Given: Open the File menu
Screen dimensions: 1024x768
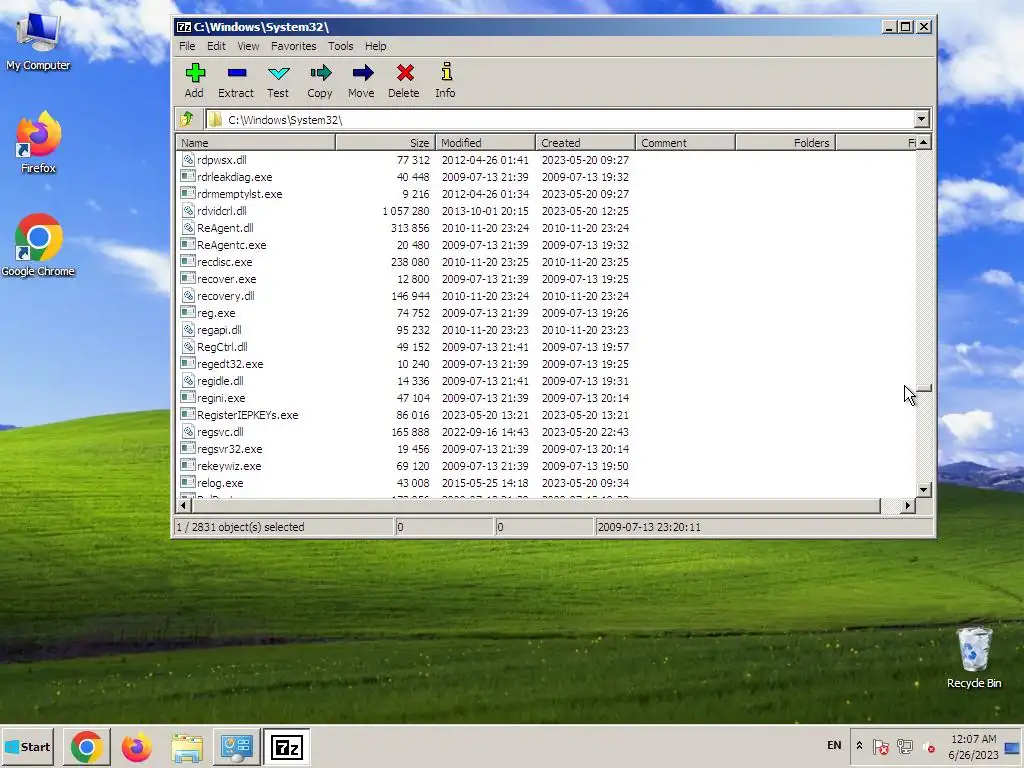Looking at the screenshot, I should [187, 46].
